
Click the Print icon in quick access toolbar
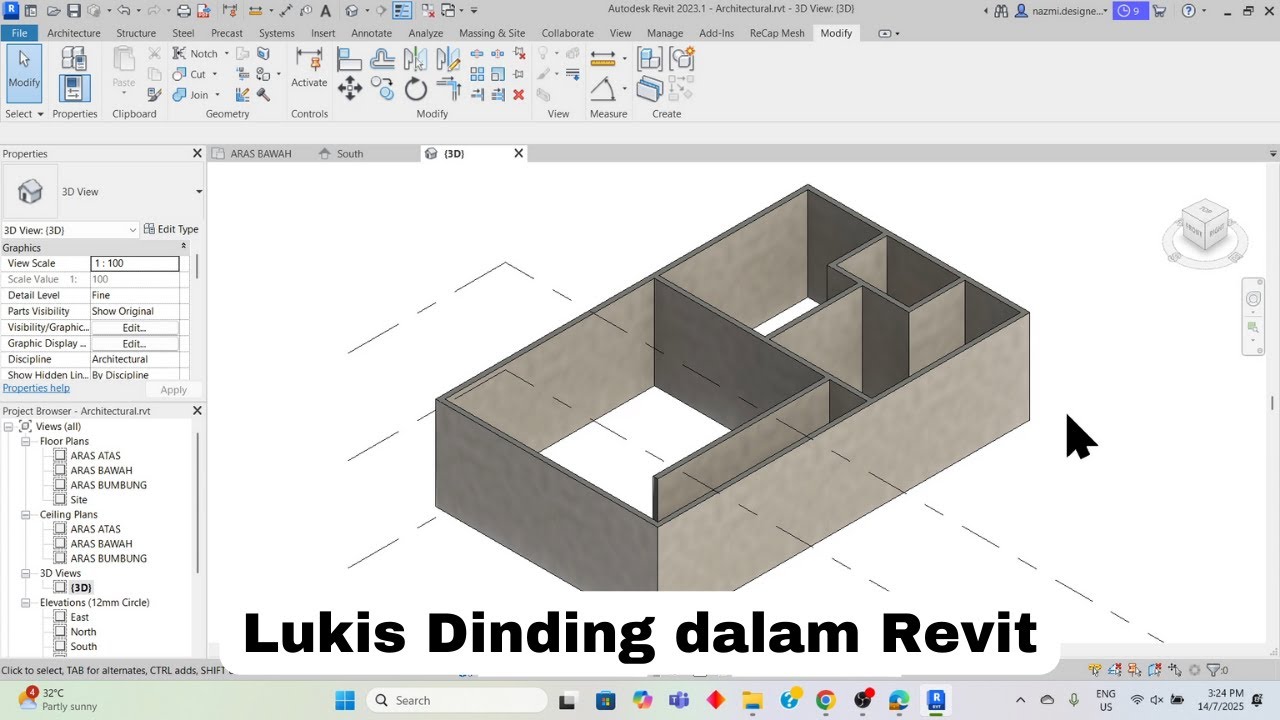point(184,10)
